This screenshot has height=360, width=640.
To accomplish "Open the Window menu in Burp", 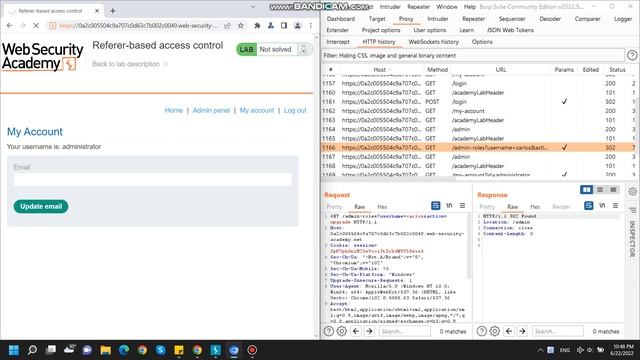I will pyautogui.click(x=447, y=7).
